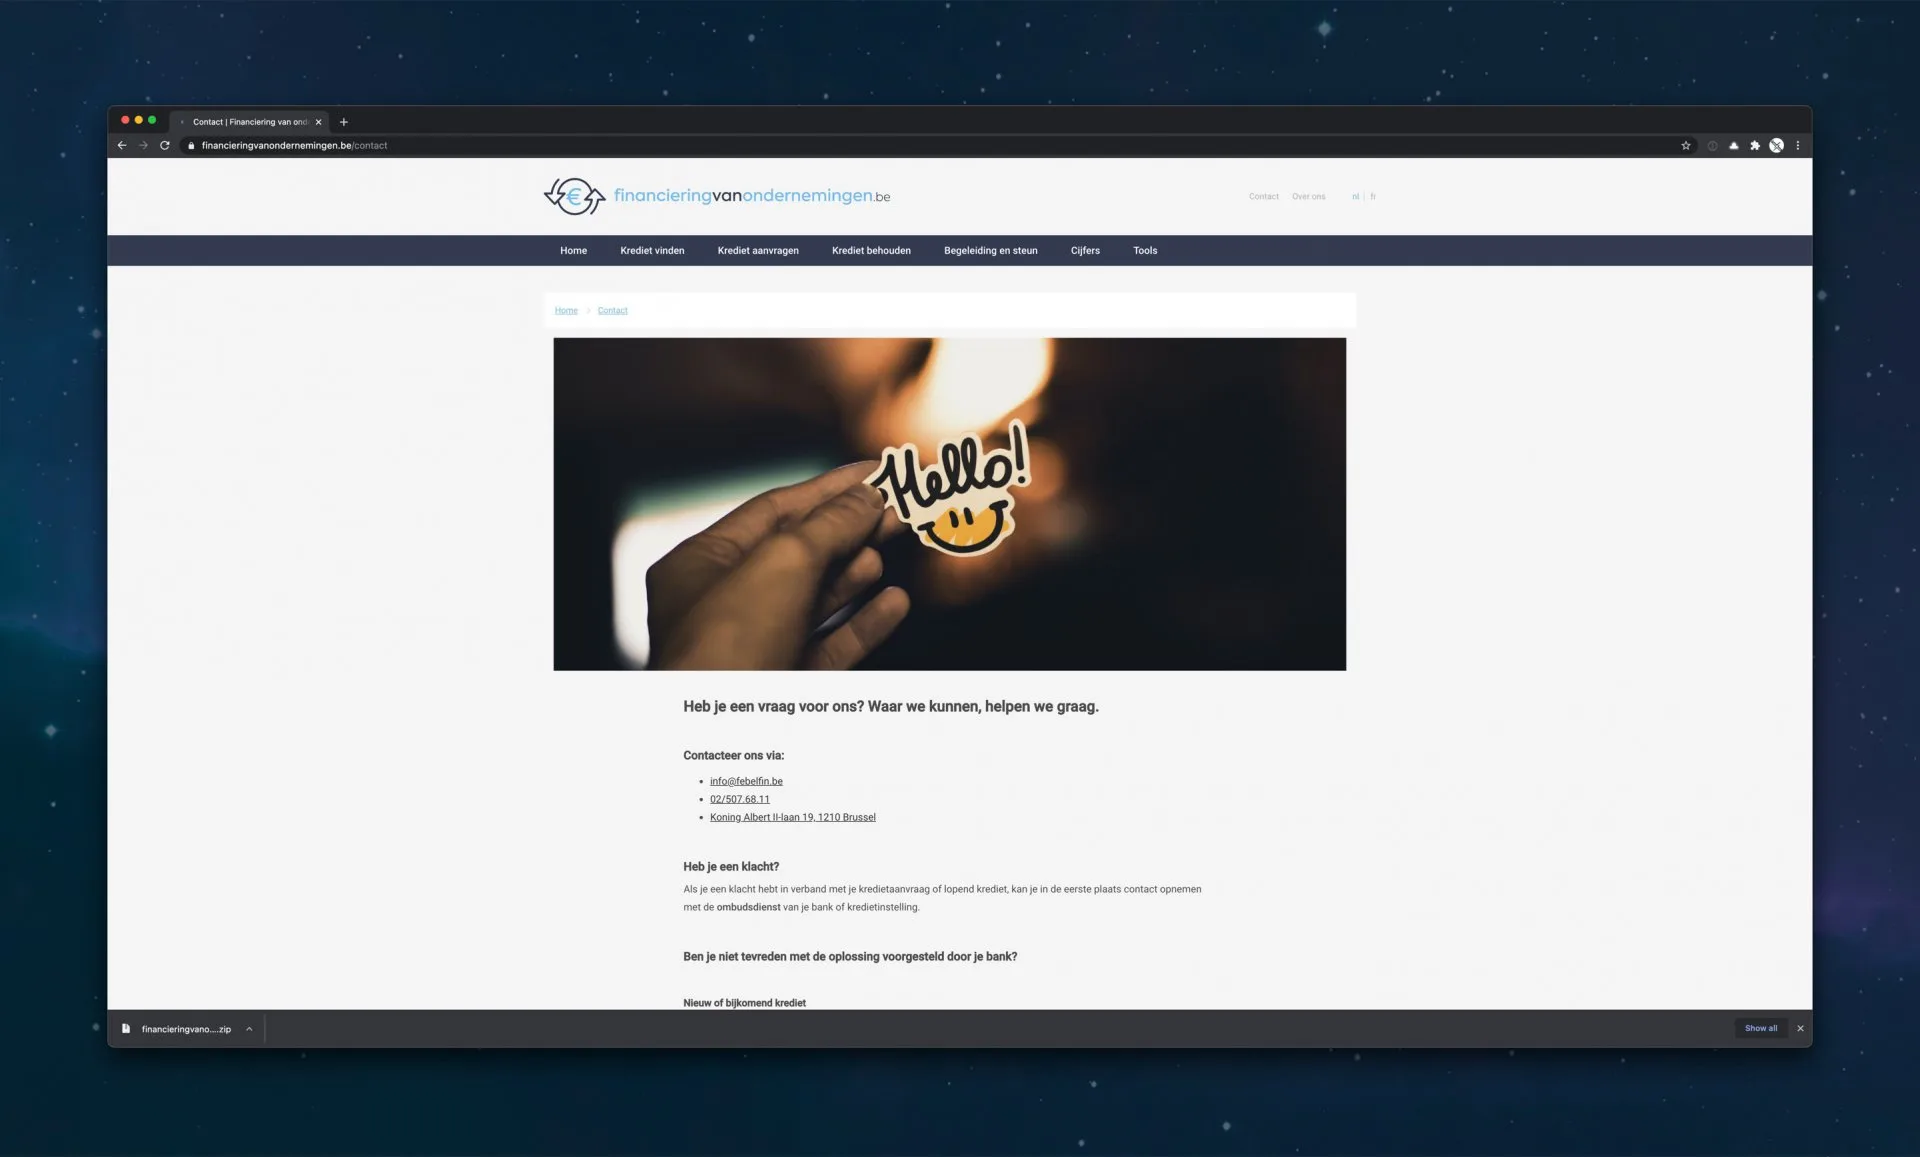This screenshot has width=1920, height=1157.
Task: Call the 02/507.68.11 phone link
Action: (x=740, y=799)
